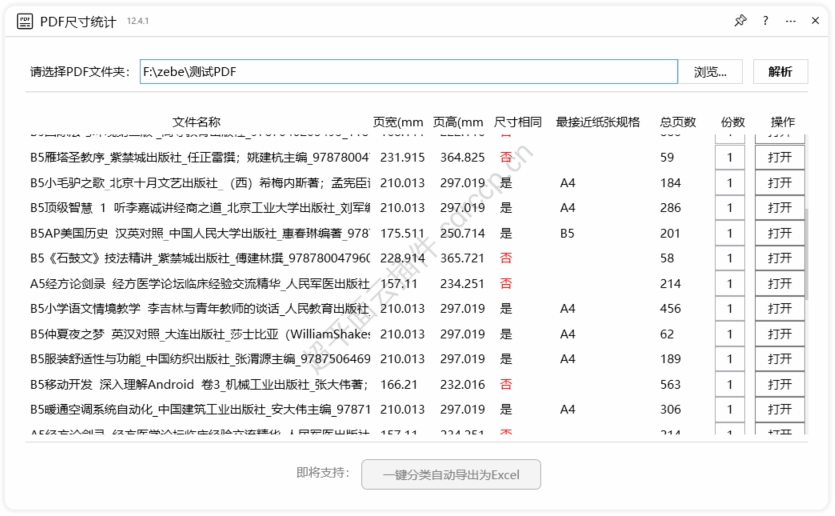Open the A5经方论剑录 214-page file with 打开
Viewport: 835px width, 516px height.
(780, 283)
